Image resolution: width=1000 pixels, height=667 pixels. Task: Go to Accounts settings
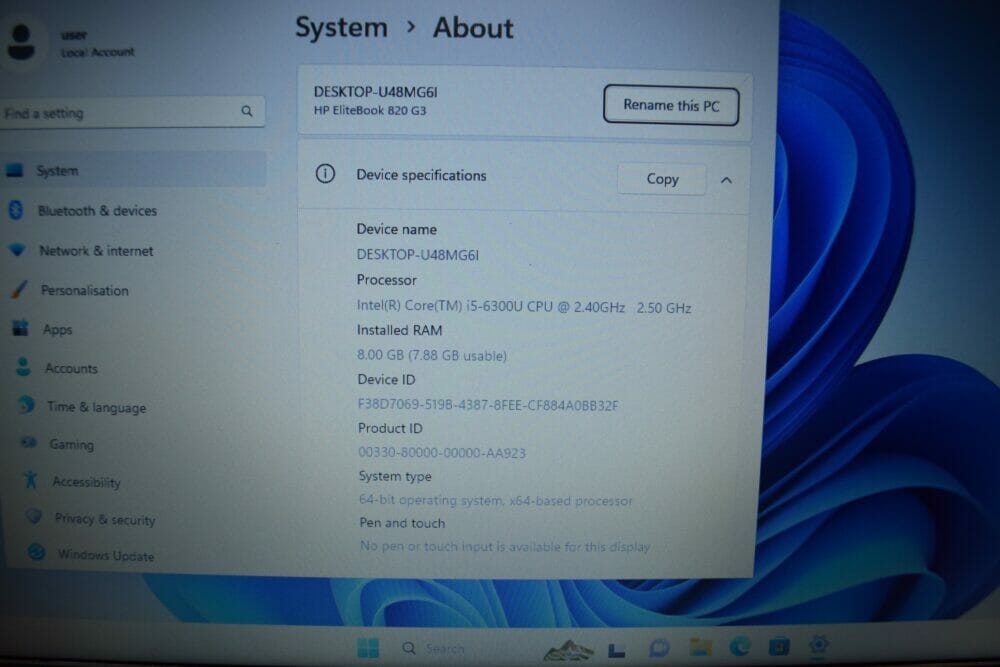(71, 369)
